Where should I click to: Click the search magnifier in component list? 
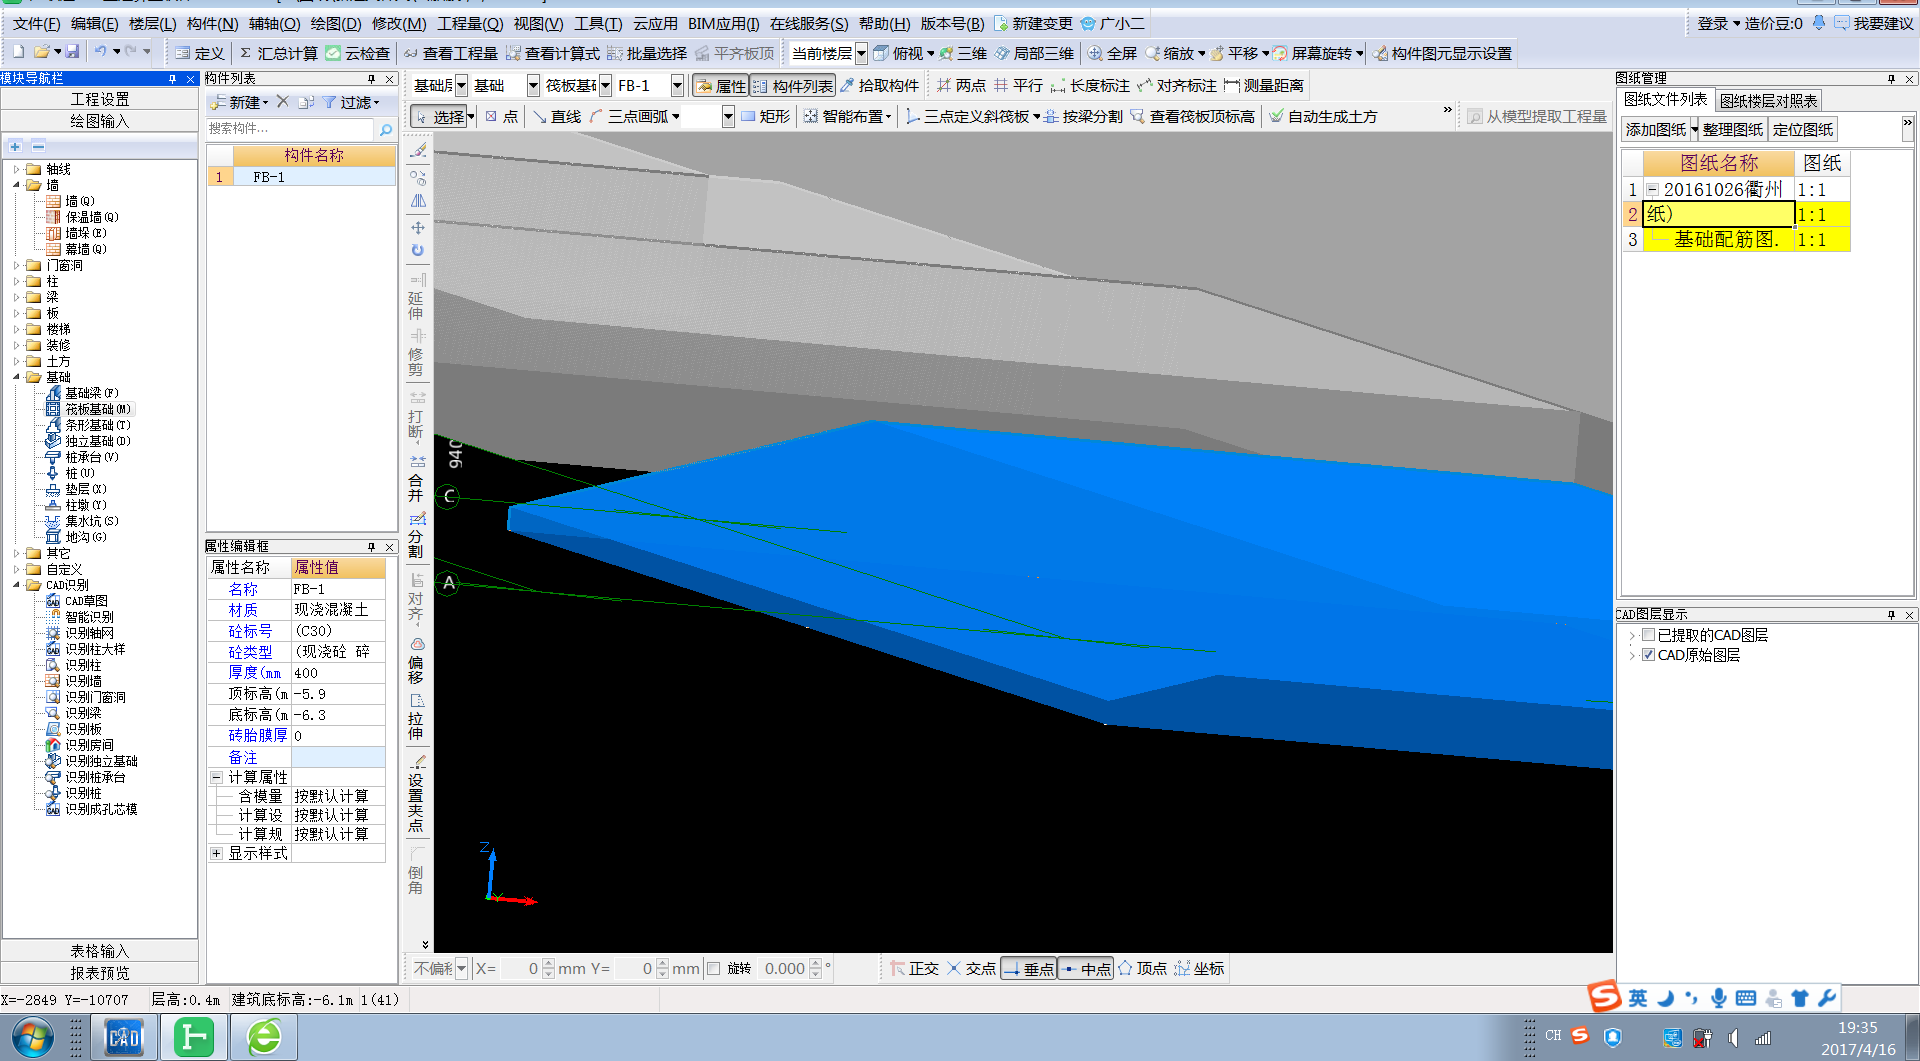[x=386, y=129]
